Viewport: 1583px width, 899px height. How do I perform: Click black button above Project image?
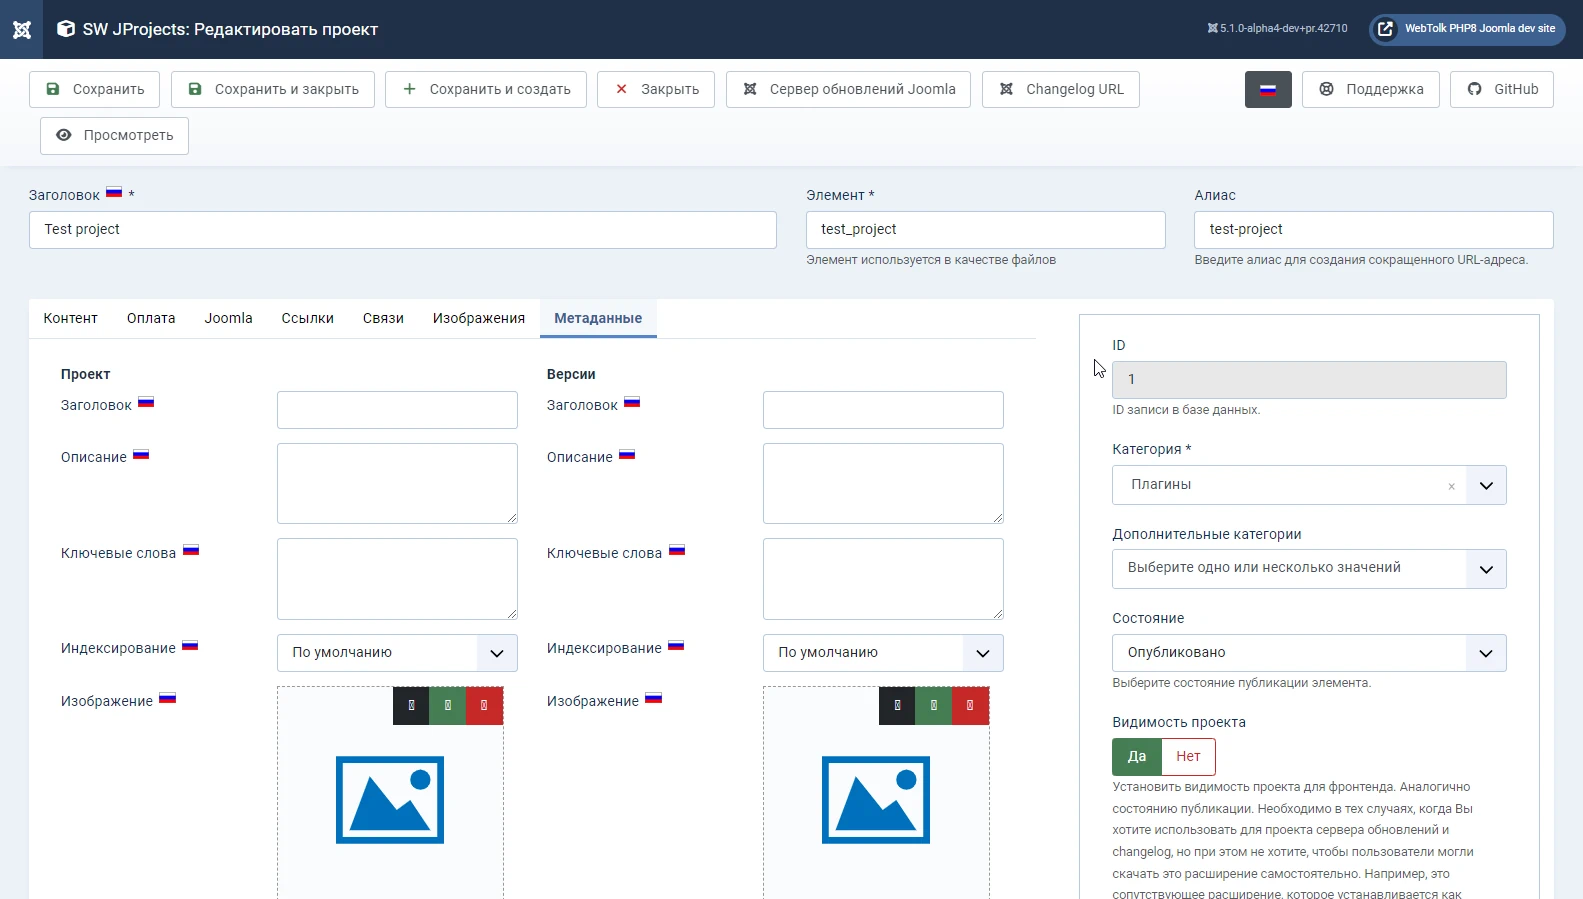click(411, 705)
